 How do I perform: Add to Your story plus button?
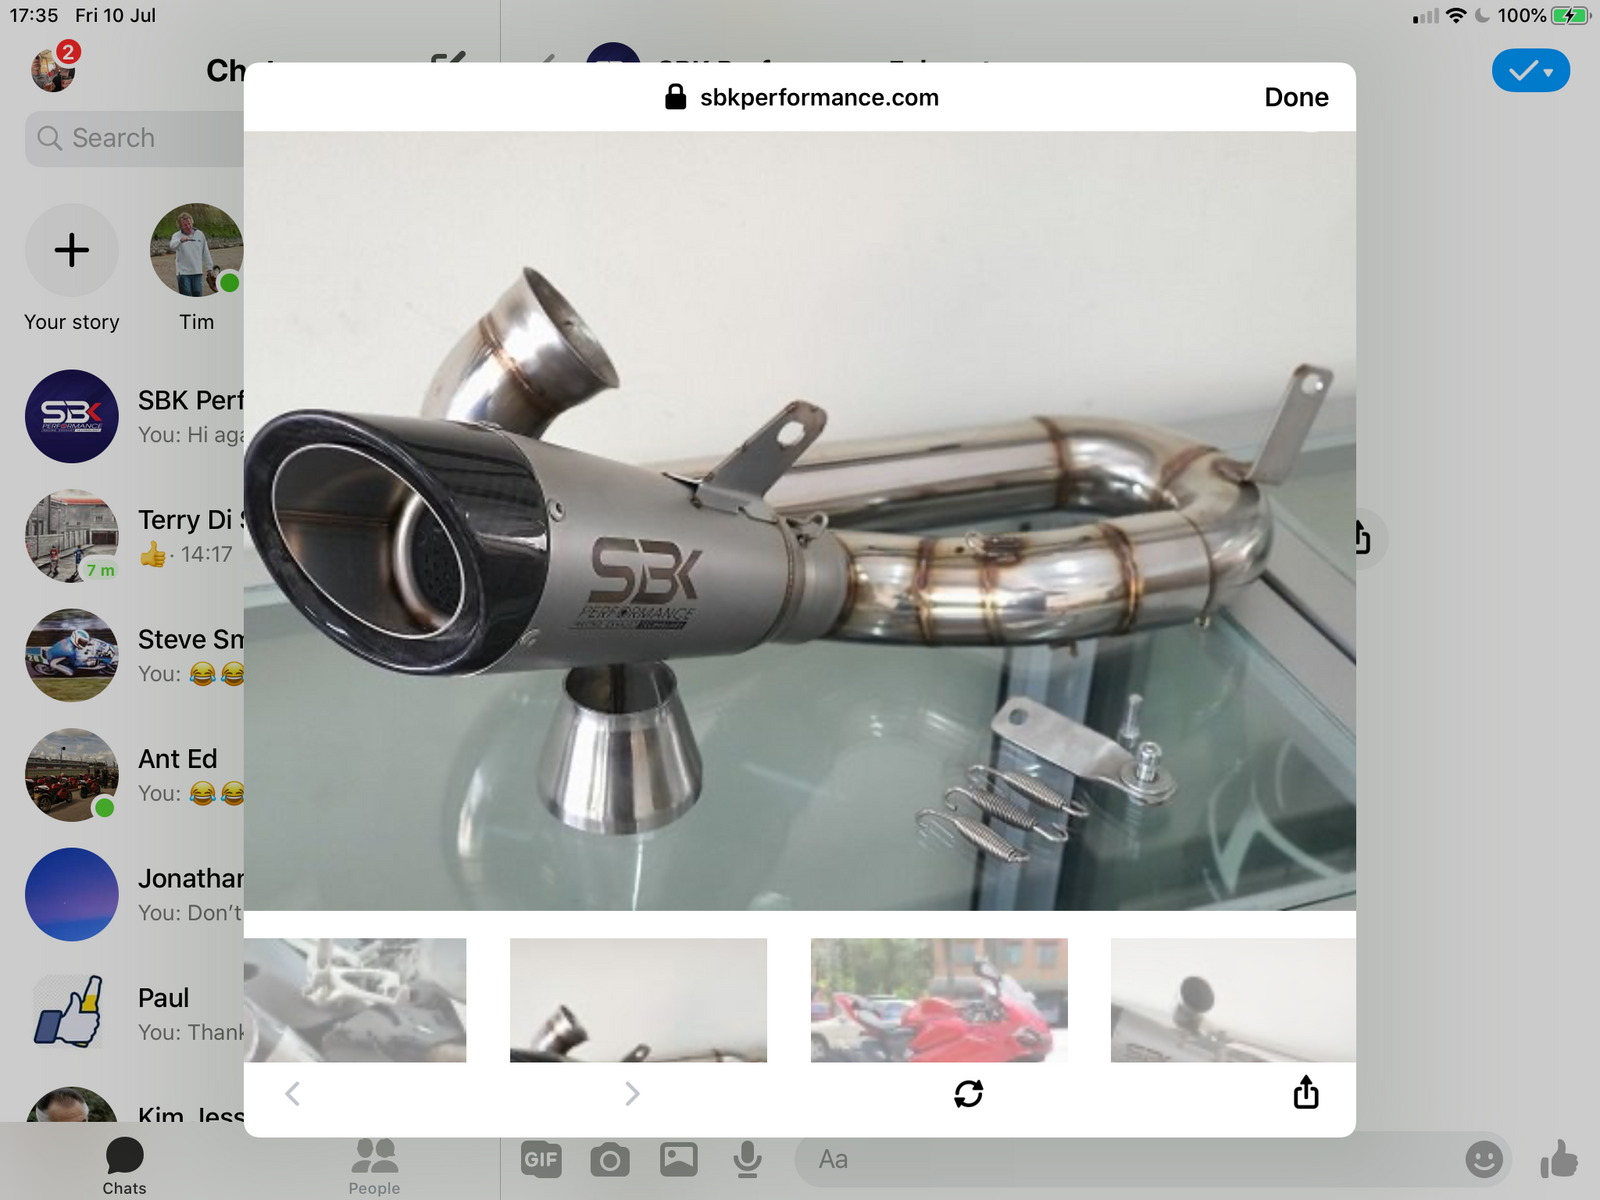point(72,250)
